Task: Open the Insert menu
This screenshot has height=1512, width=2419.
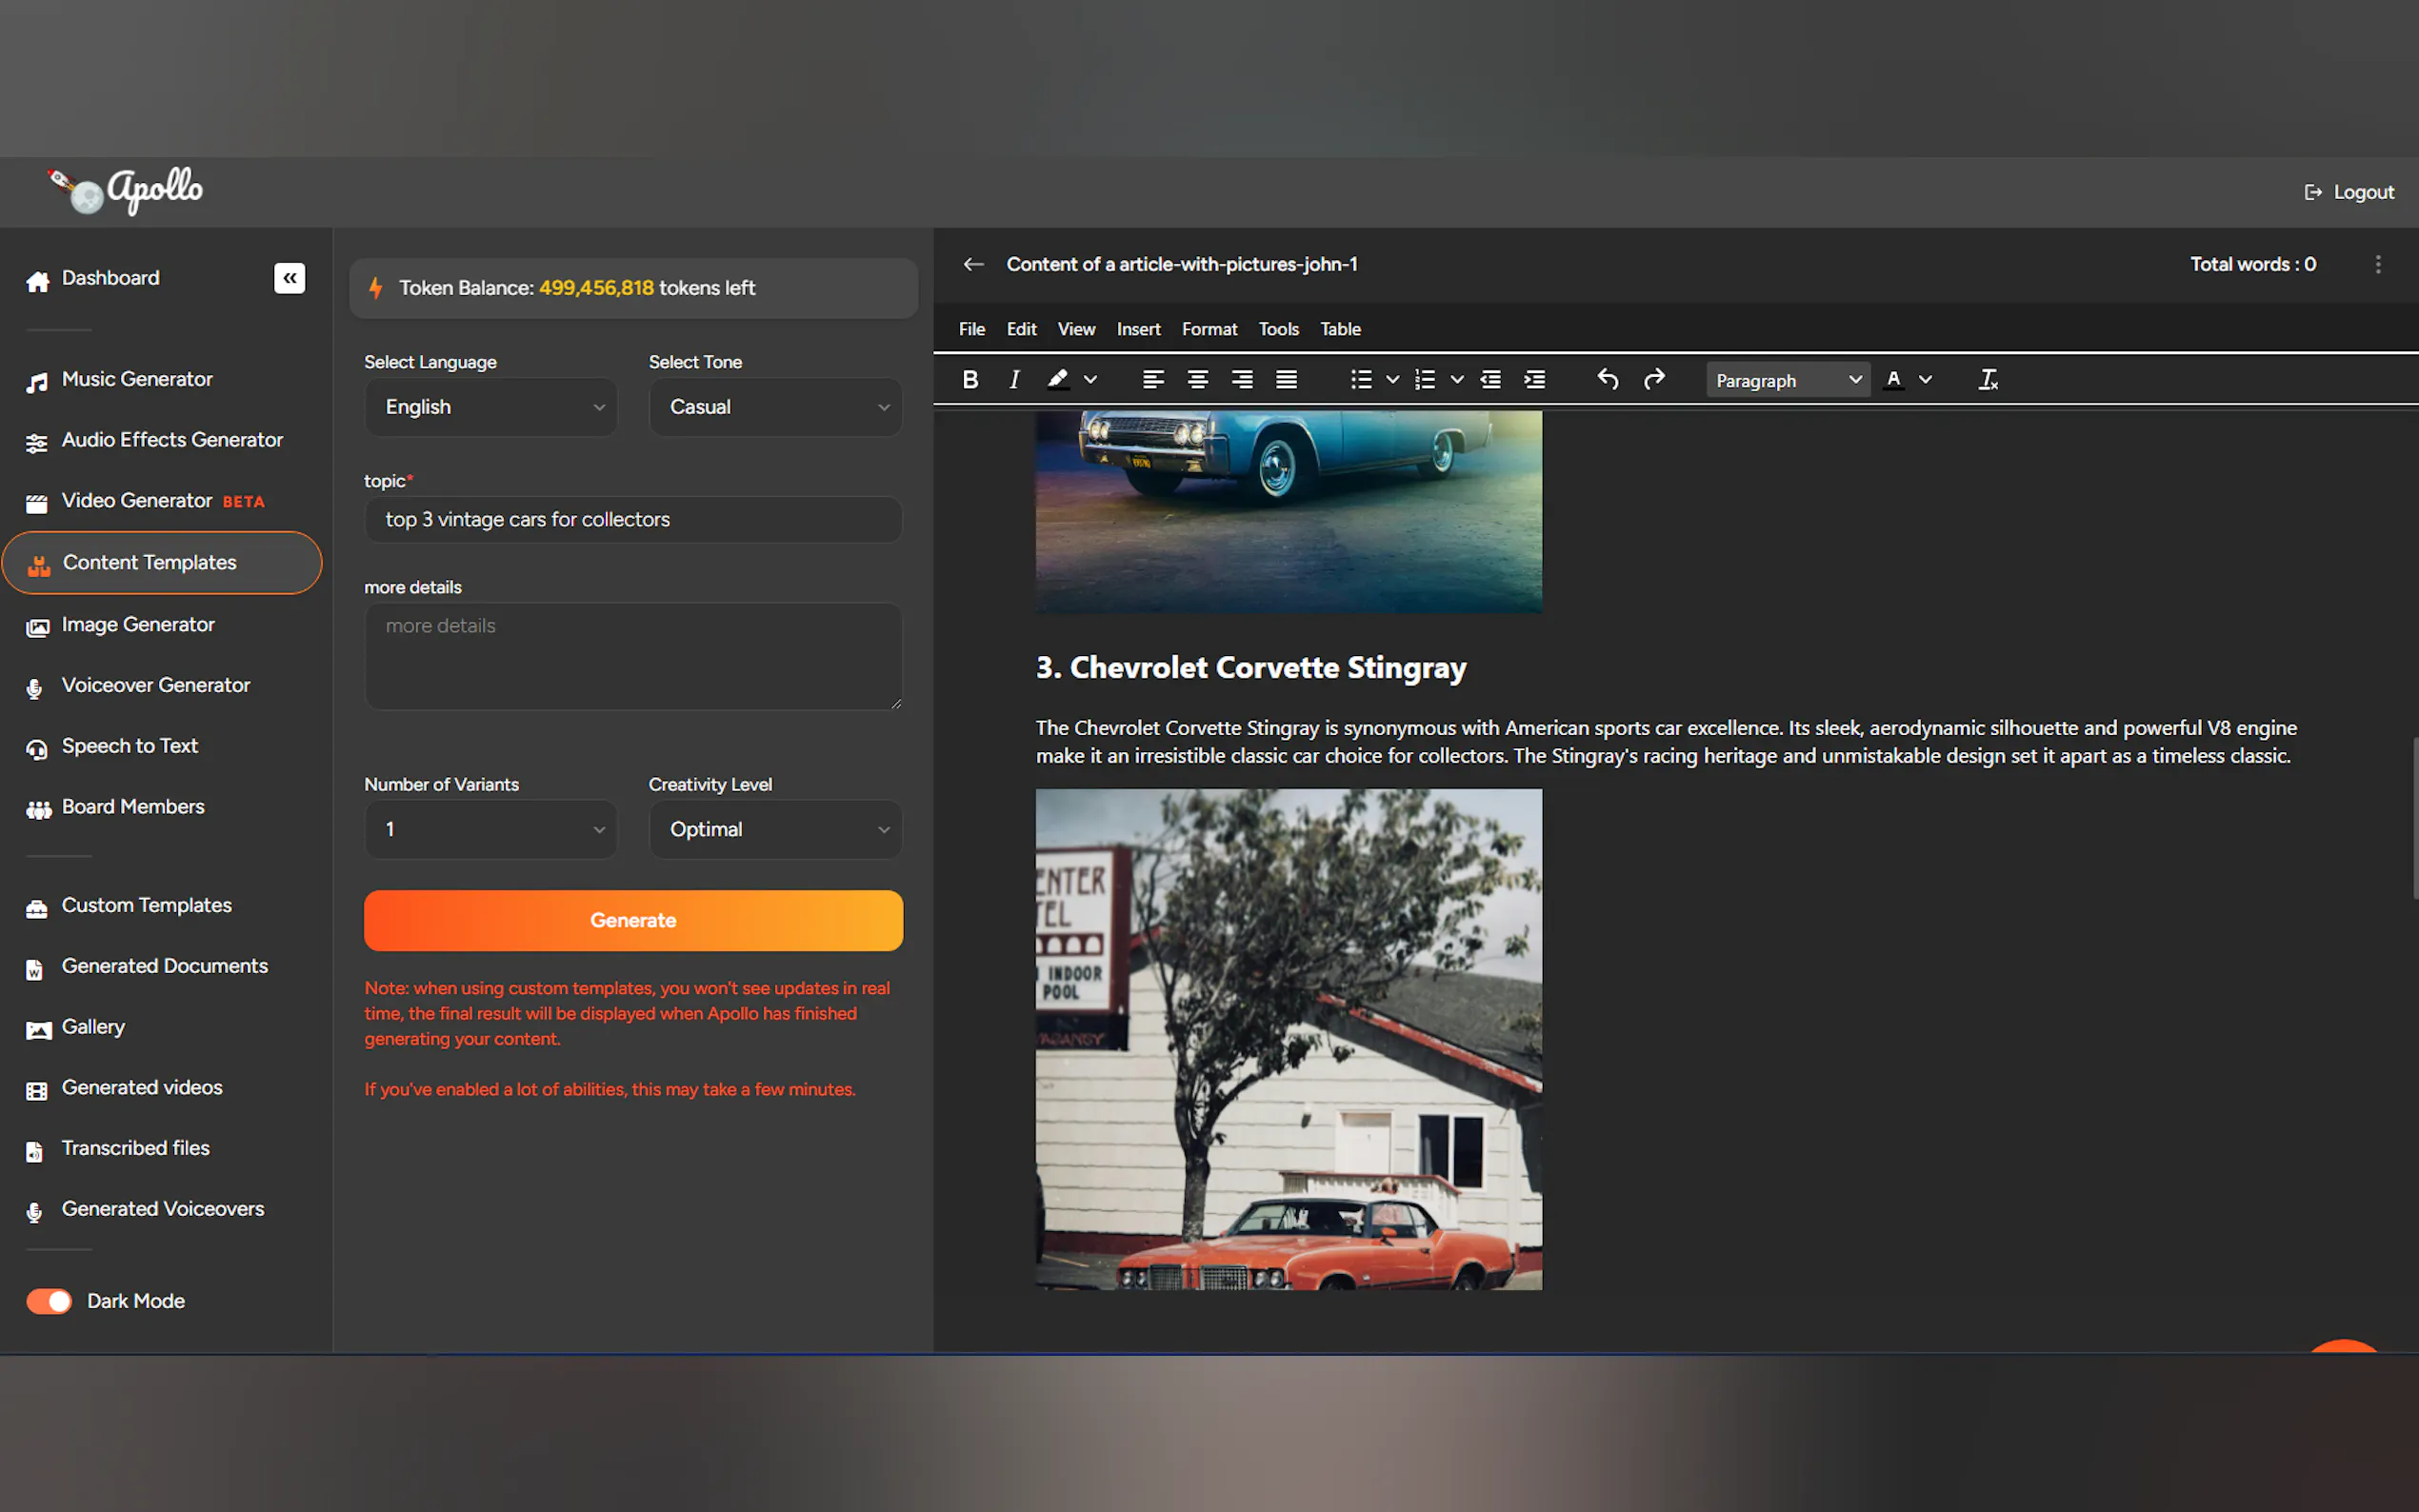Action: pos(1137,329)
